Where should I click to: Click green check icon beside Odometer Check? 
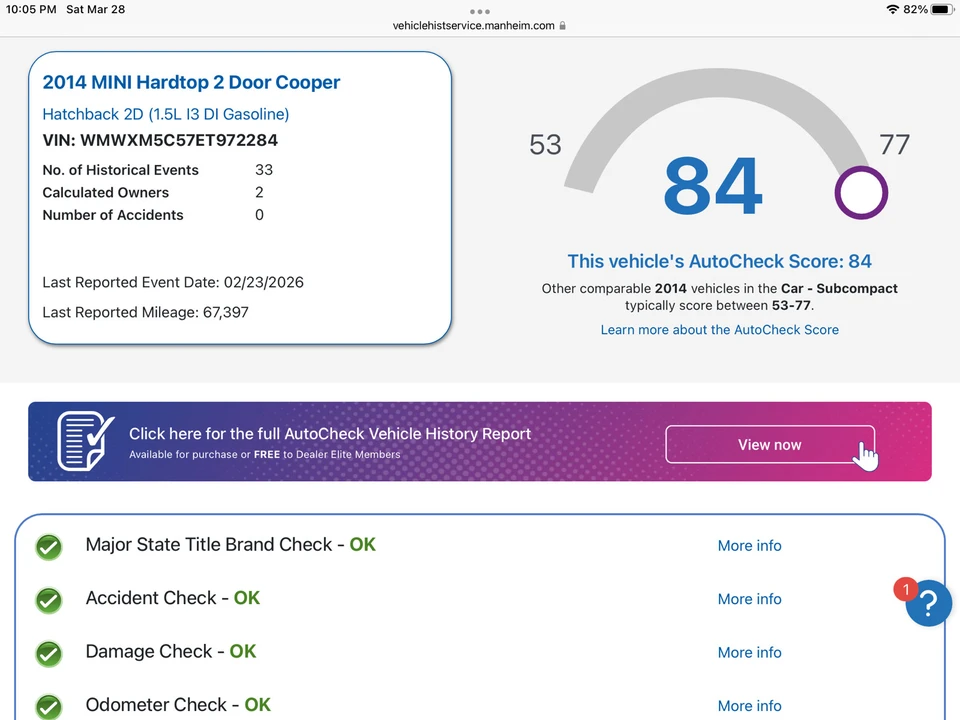(48, 707)
